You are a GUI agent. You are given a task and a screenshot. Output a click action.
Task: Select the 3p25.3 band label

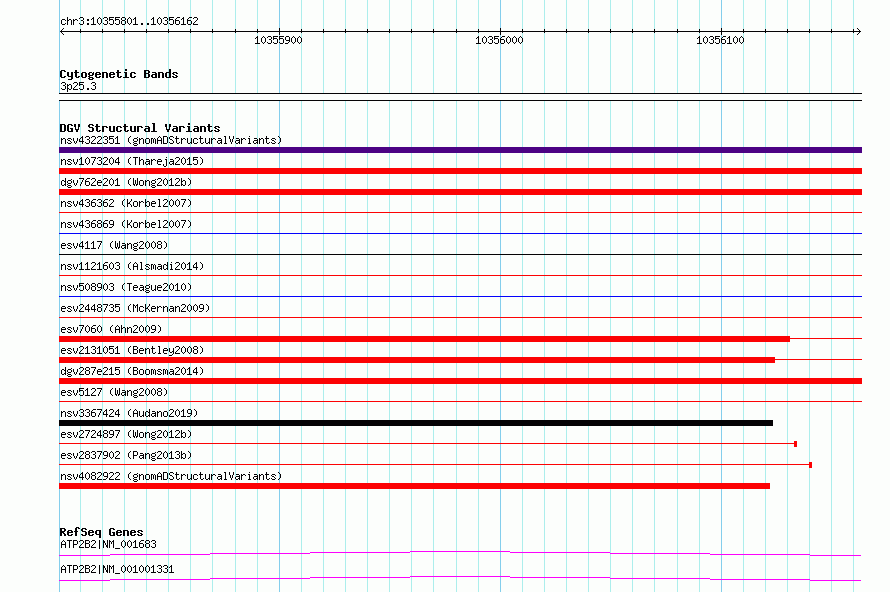pos(78,86)
